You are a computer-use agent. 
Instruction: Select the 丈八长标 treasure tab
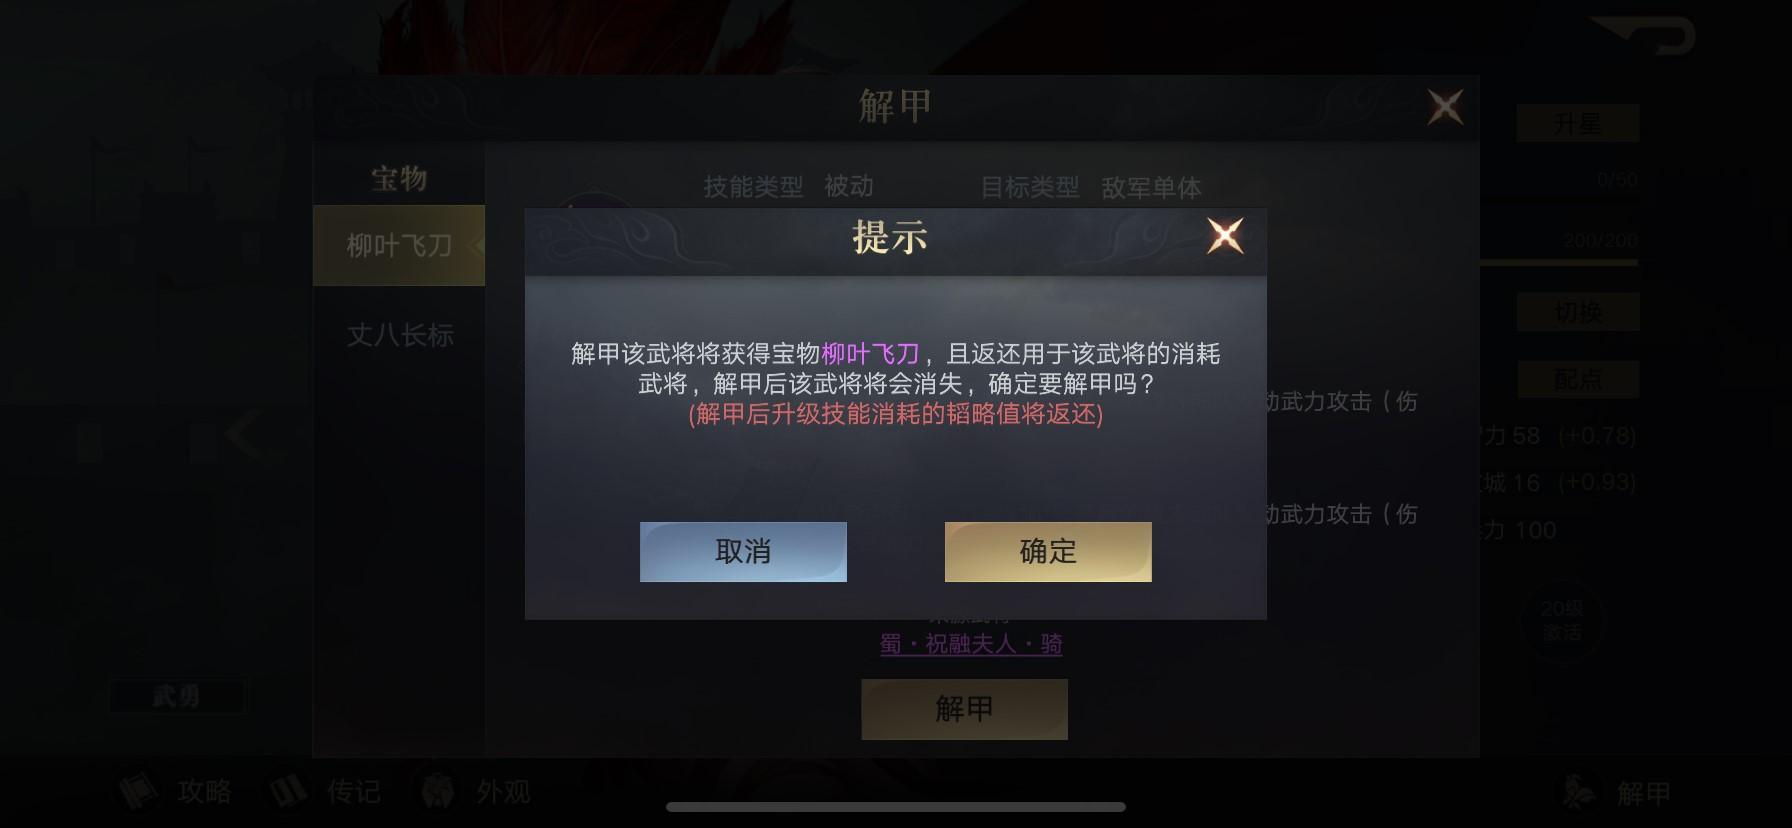click(399, 335)
